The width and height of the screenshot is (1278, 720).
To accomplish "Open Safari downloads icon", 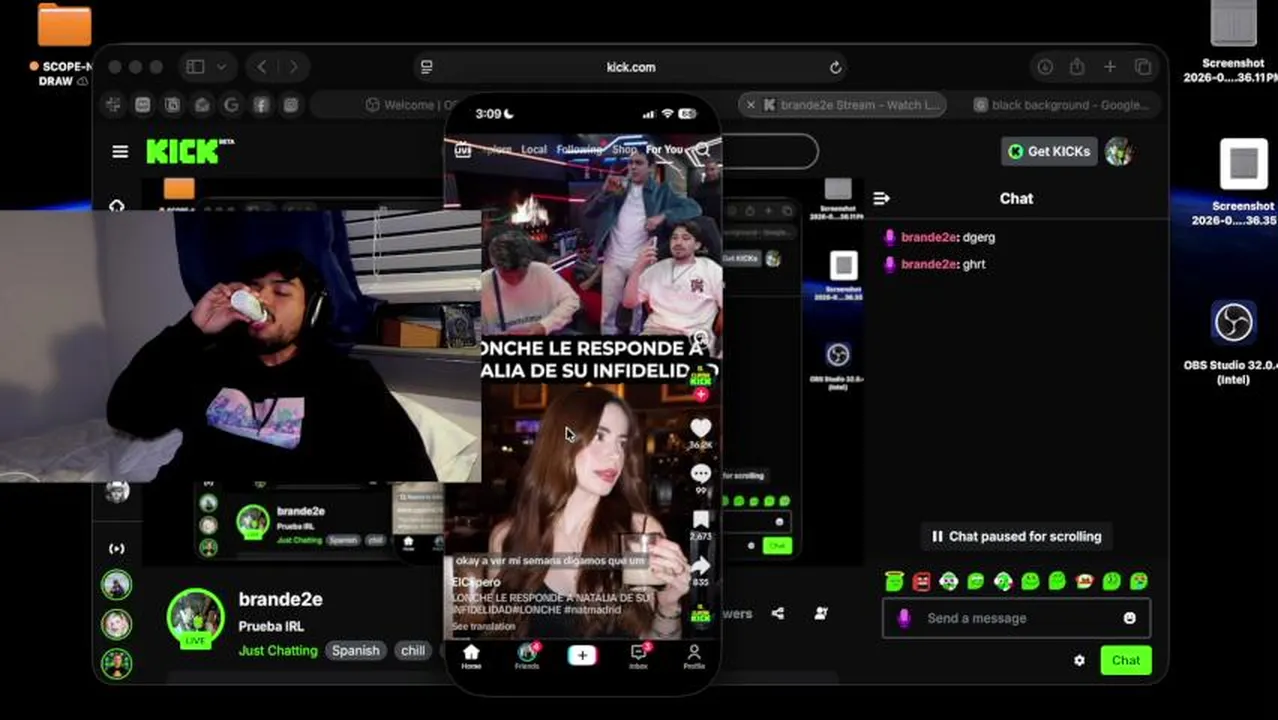I will click(x=1045, y=67).
